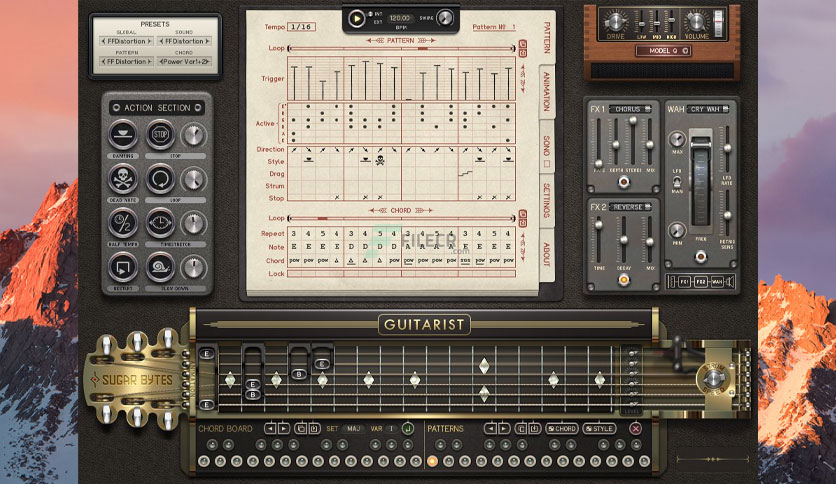The height and width of the screenshot is (484, 836).
Task: Paste into the chord board
Action: (314, 429)
